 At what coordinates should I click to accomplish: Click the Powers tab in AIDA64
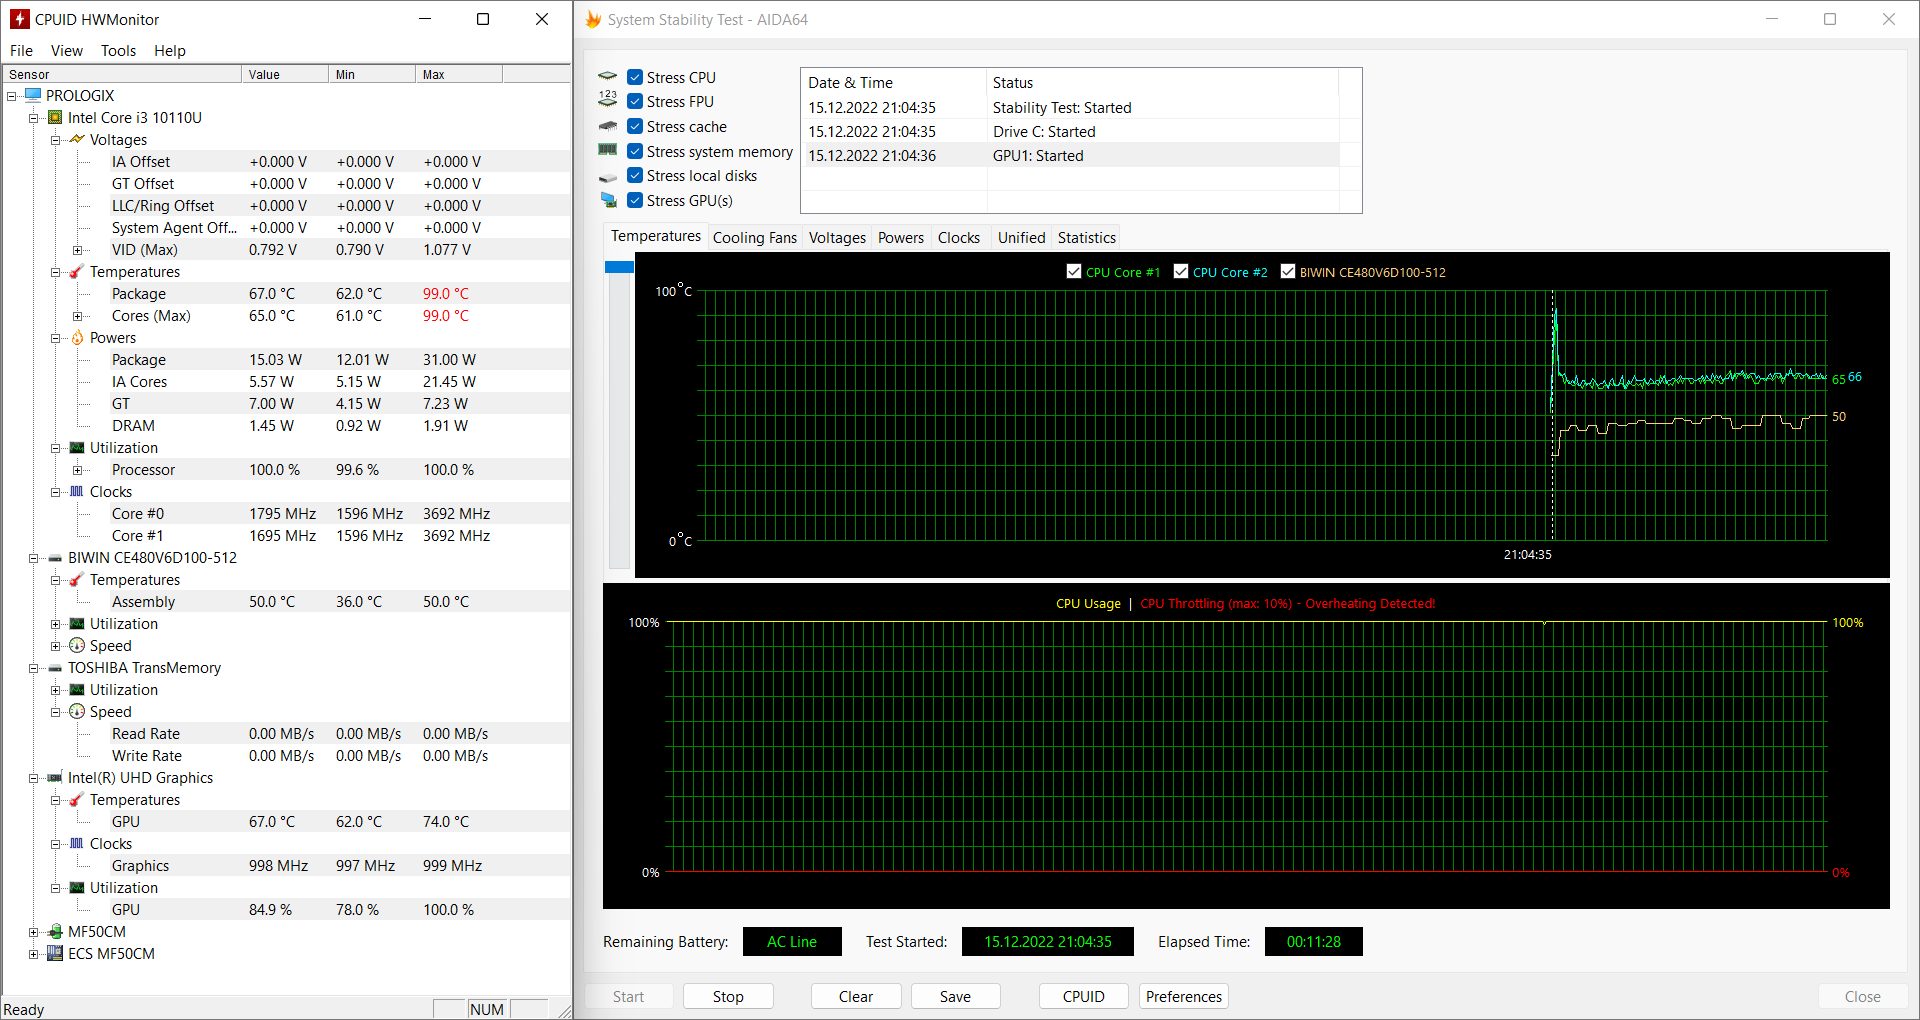tap(900, 237)
